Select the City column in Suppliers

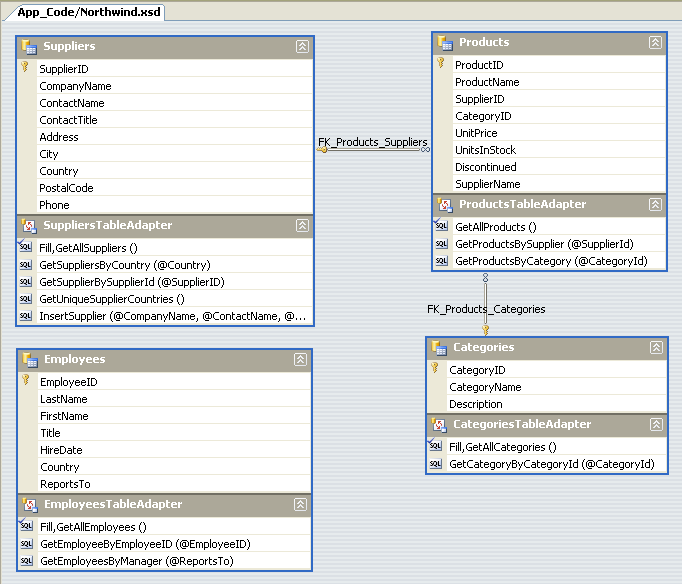(x=175, y=154)
